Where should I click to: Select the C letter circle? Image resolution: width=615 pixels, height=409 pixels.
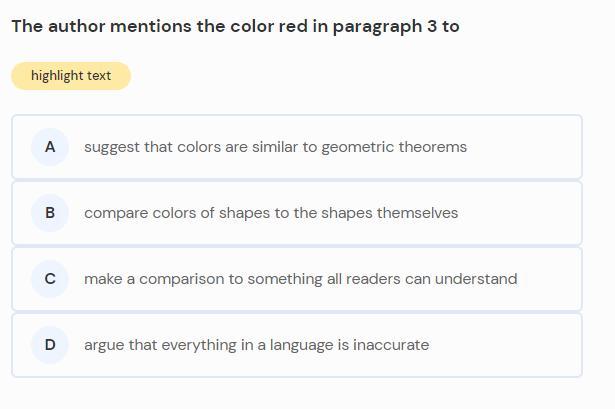coord(50,279)
